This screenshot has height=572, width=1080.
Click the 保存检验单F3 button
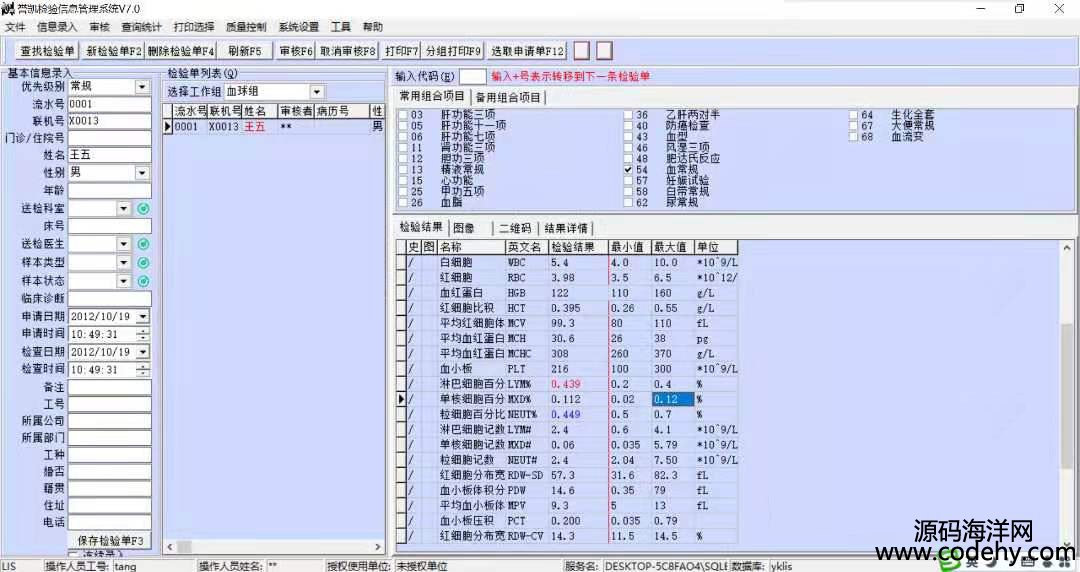tap(111, 540)
